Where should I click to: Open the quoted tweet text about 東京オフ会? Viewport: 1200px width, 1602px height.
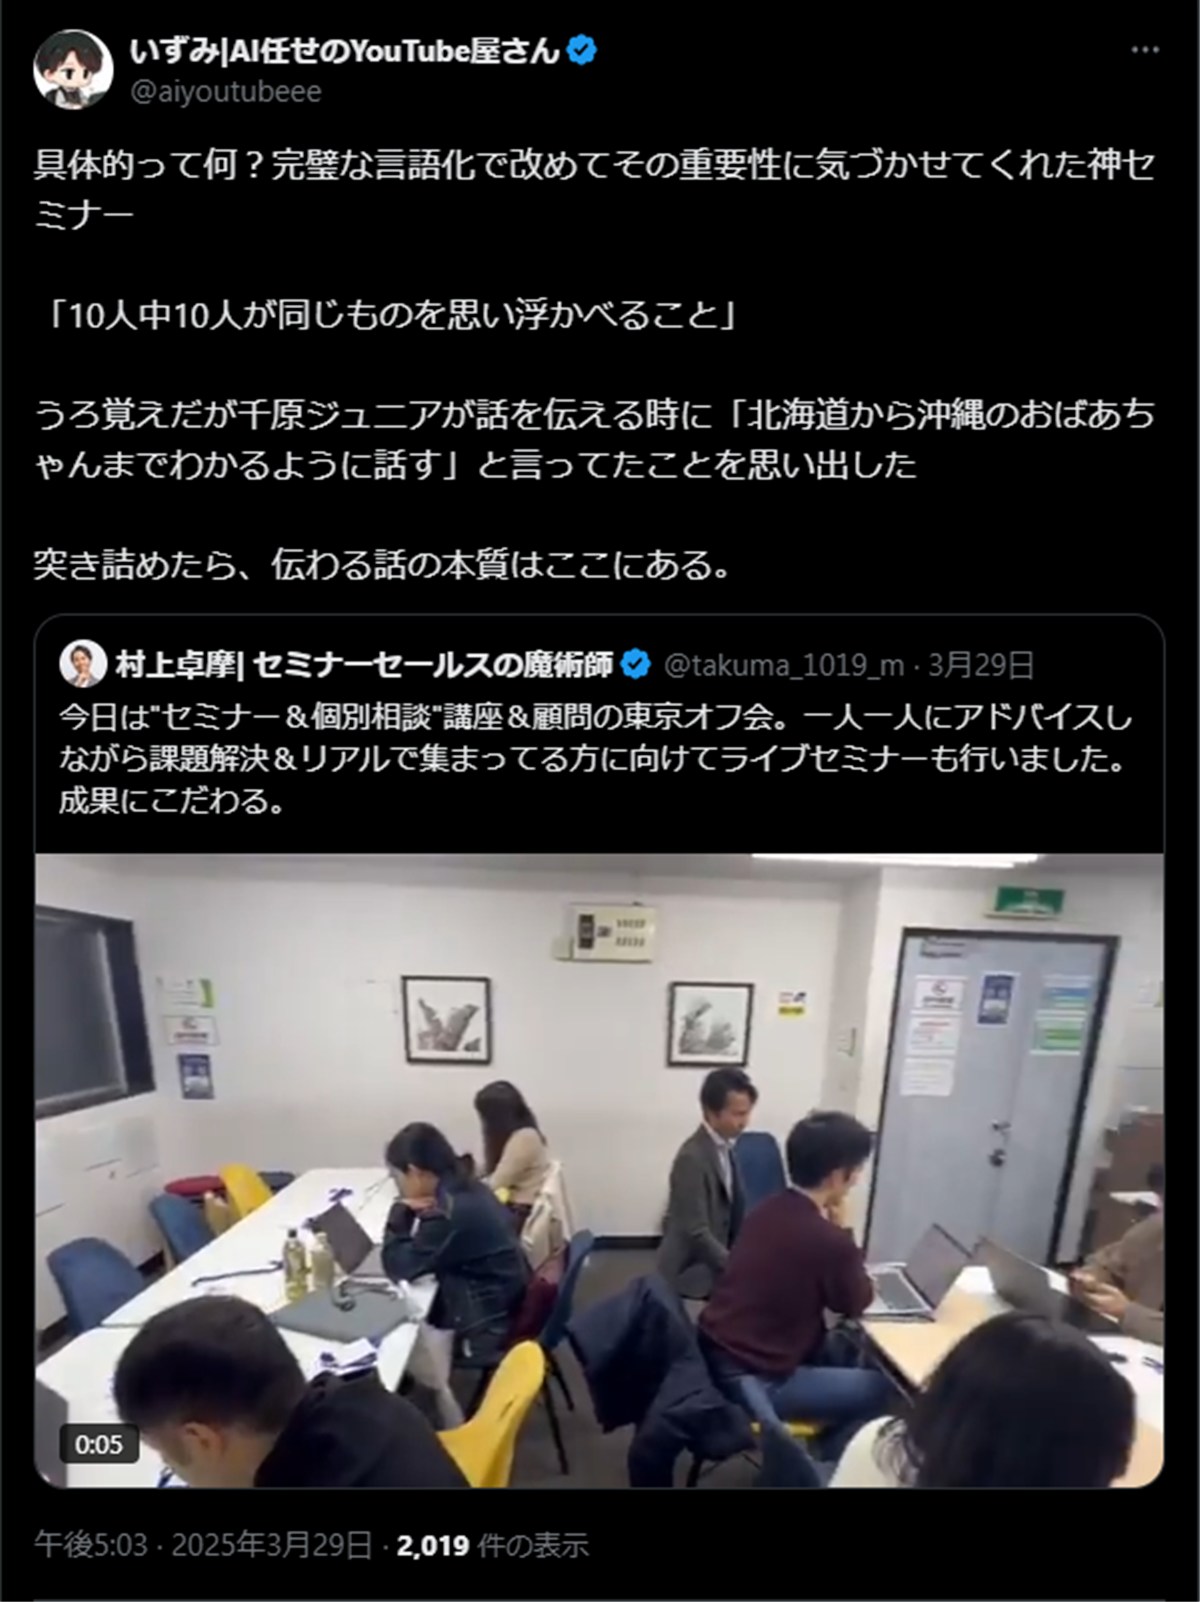click(x=596, y=760)
